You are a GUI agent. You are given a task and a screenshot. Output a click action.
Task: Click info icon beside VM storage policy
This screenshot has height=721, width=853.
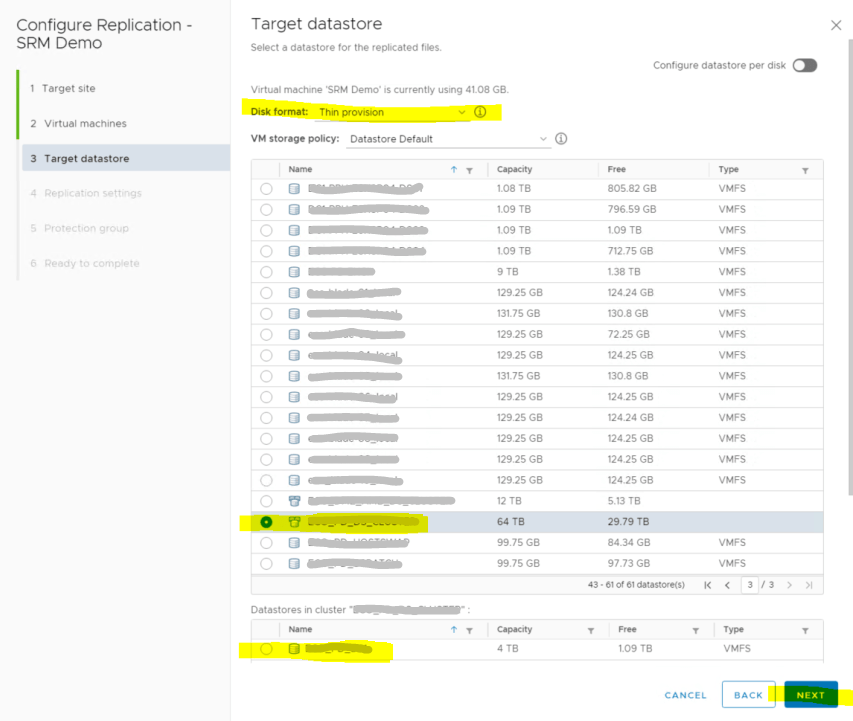pos(561,138)
